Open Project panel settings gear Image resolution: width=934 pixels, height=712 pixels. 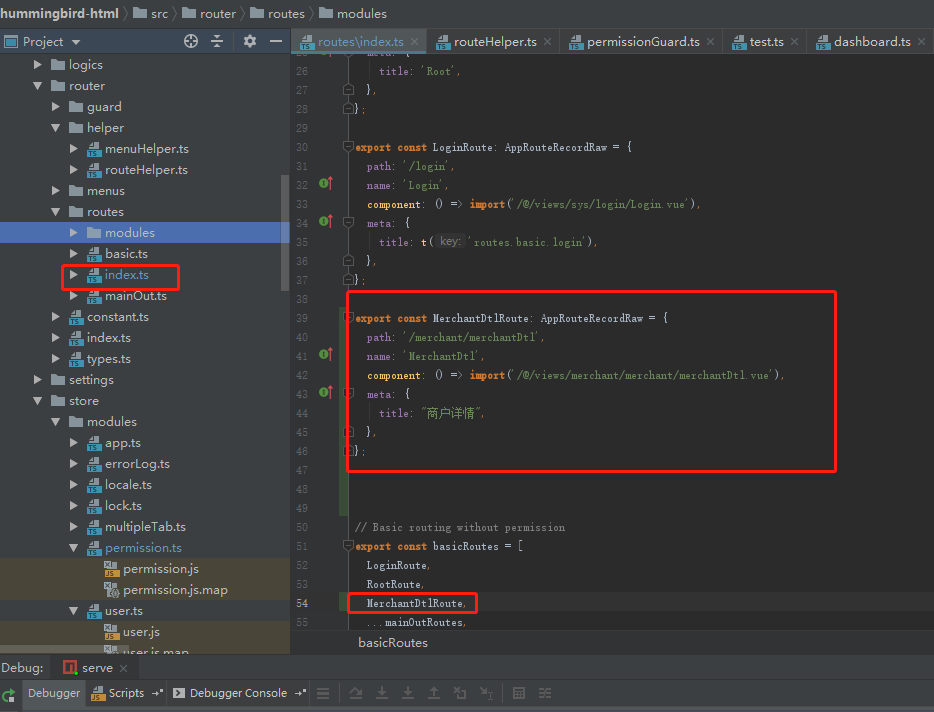[x=250, y=41]
